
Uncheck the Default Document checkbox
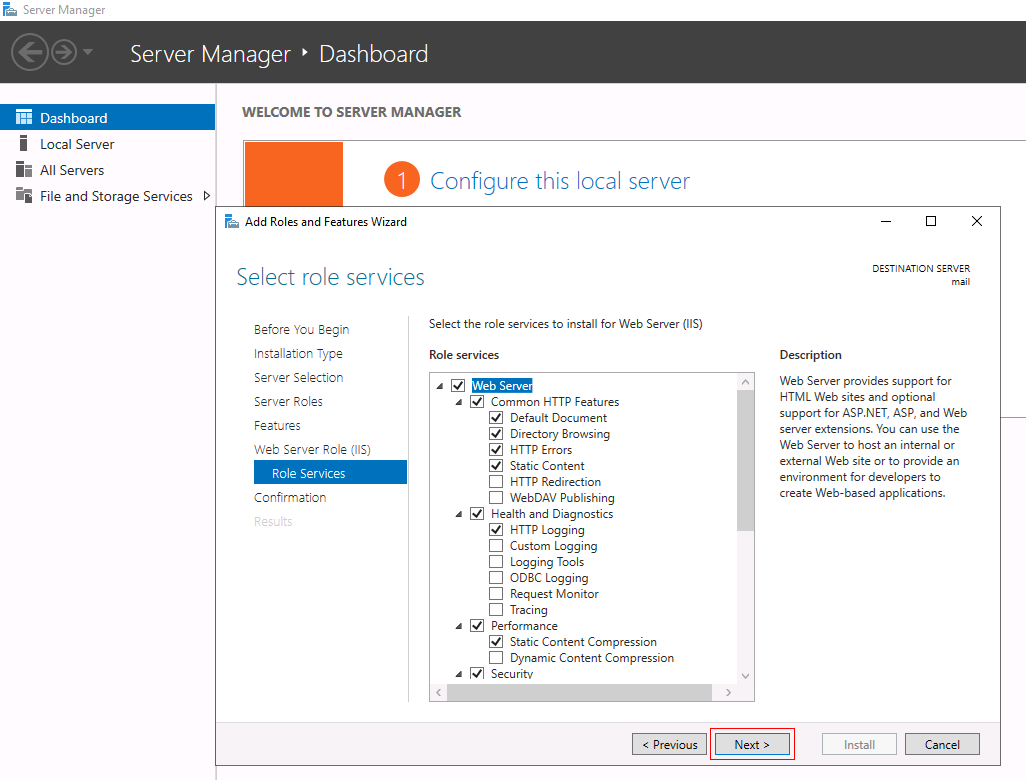click(x=496, y=417)
